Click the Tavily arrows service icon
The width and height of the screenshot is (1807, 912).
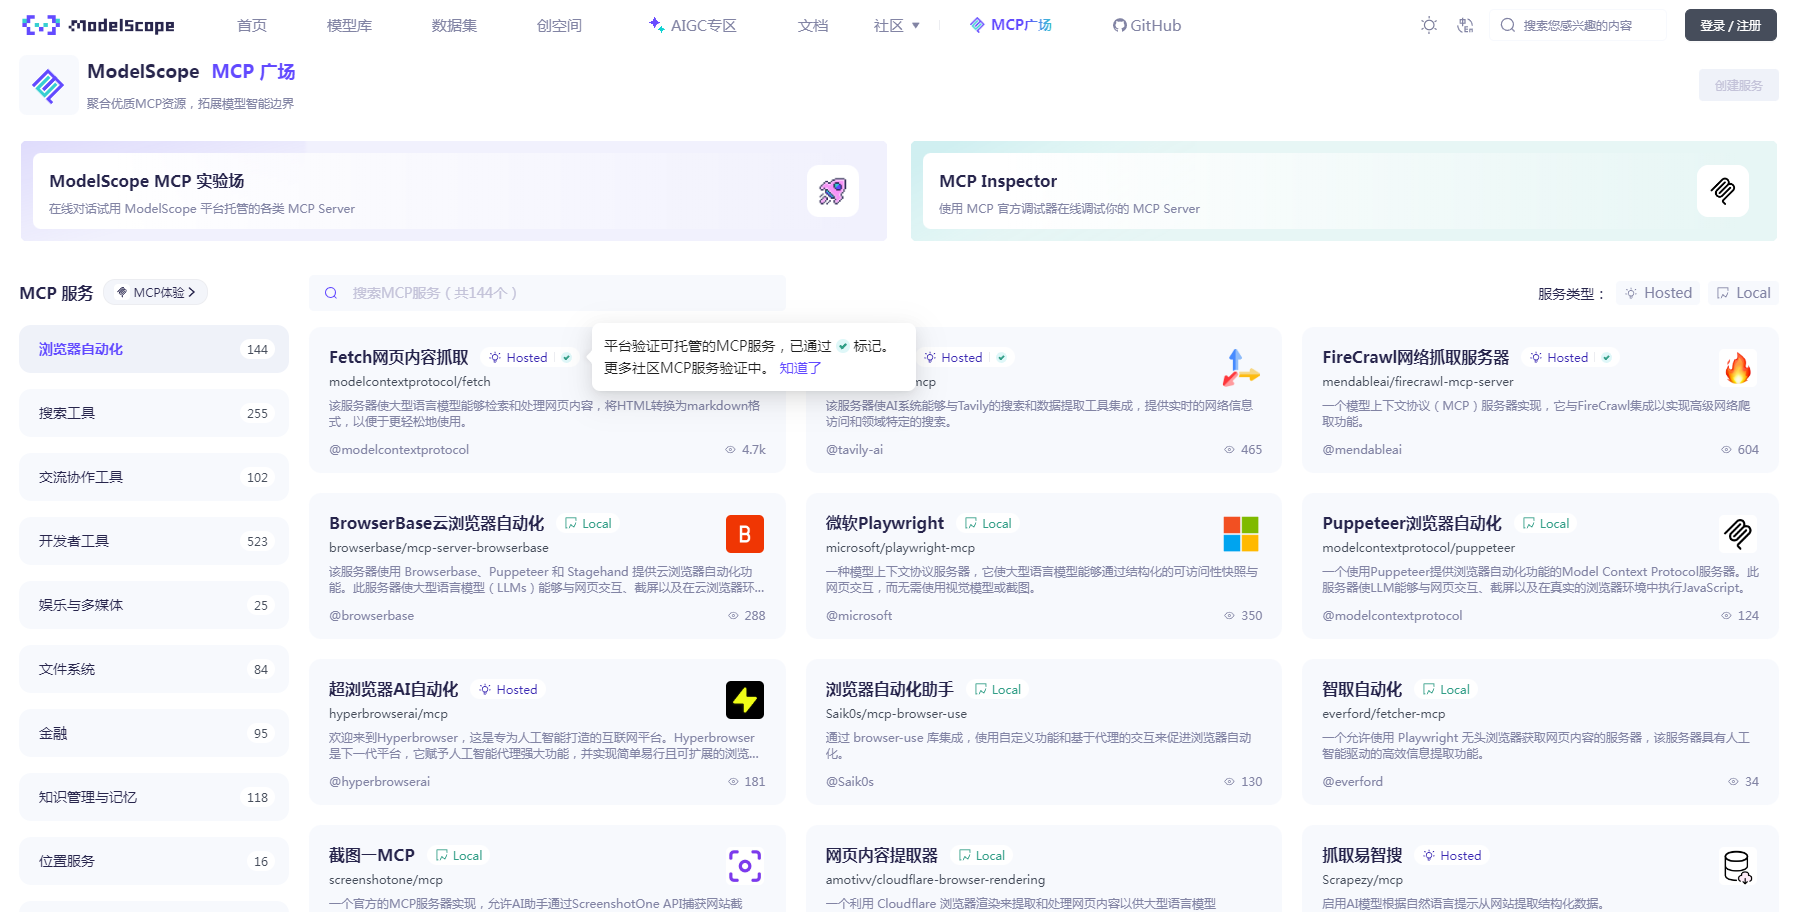point(1241,368)
